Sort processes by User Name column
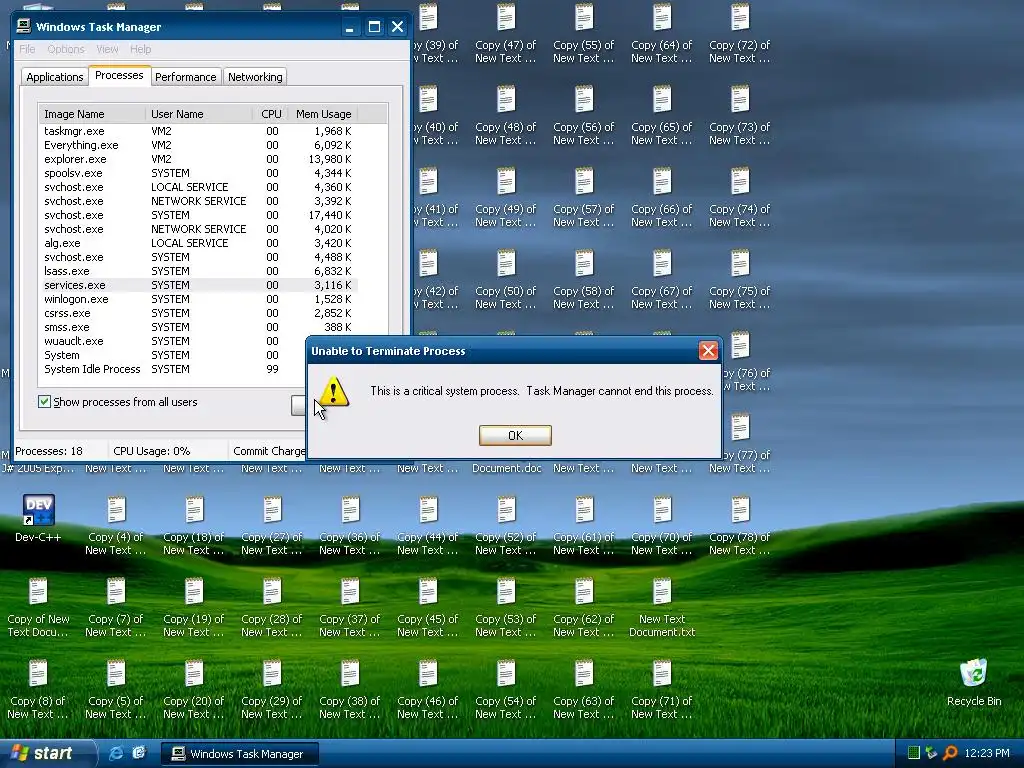This screenshot has height=768, width=1024. (199, 114)
